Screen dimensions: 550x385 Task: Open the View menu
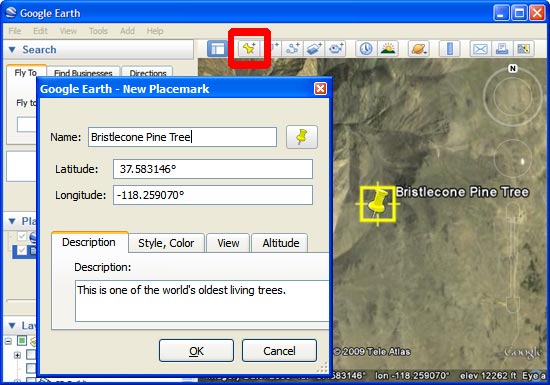pos(68,31)
